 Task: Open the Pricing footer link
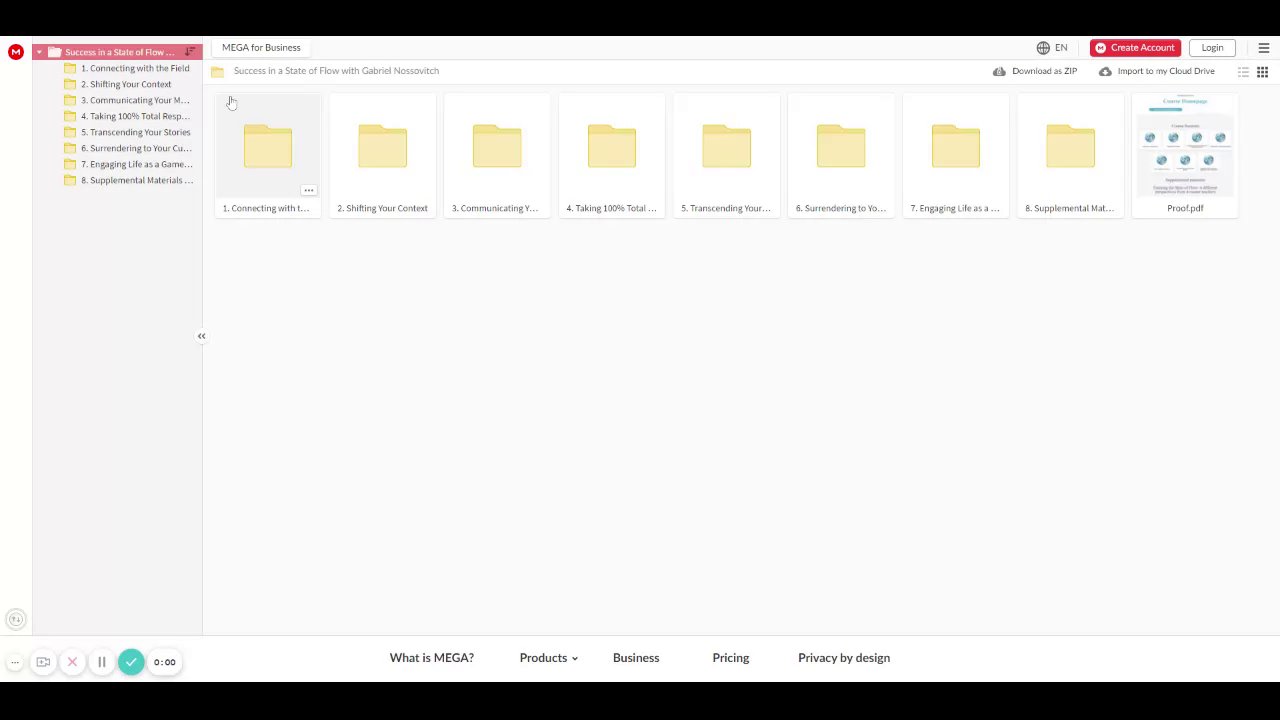731,658
